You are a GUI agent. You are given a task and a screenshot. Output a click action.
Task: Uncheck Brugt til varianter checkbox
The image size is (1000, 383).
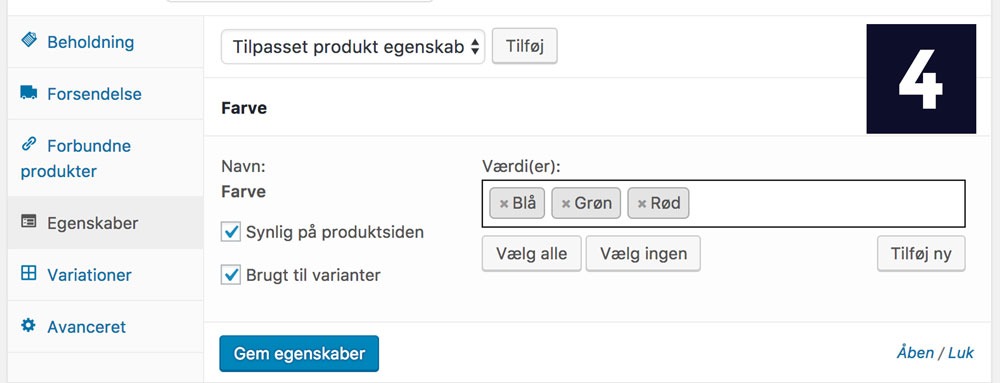tap(230, 275)
